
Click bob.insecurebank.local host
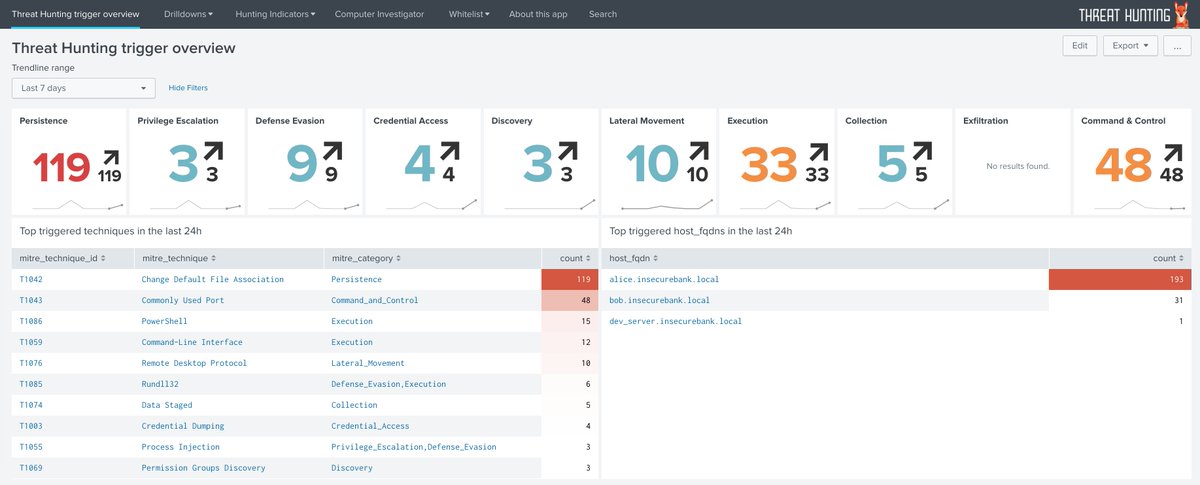tap(660, 300)
